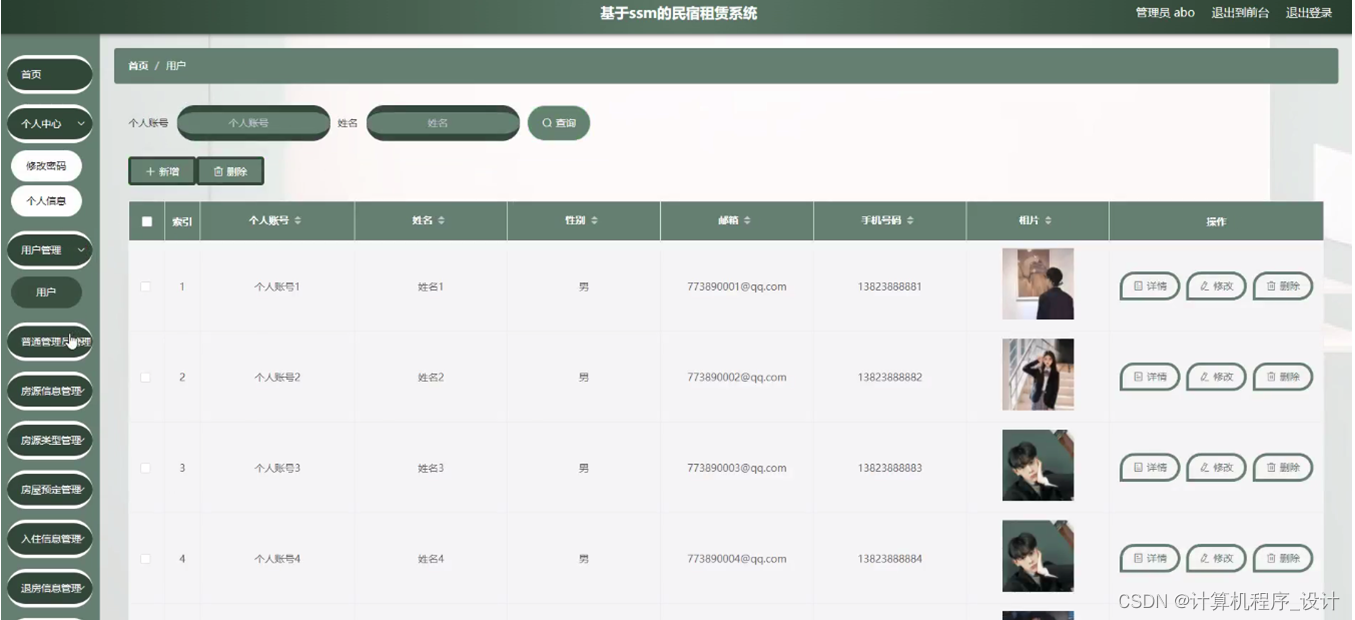The image size is (1355, 620).
Task: Collapse the 个人中心 sidebar menu
Action: click(x=50, y=124)
